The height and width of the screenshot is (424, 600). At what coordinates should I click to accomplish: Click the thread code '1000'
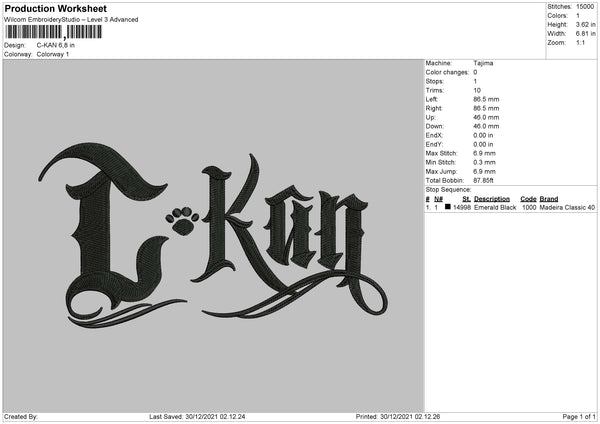529,207
